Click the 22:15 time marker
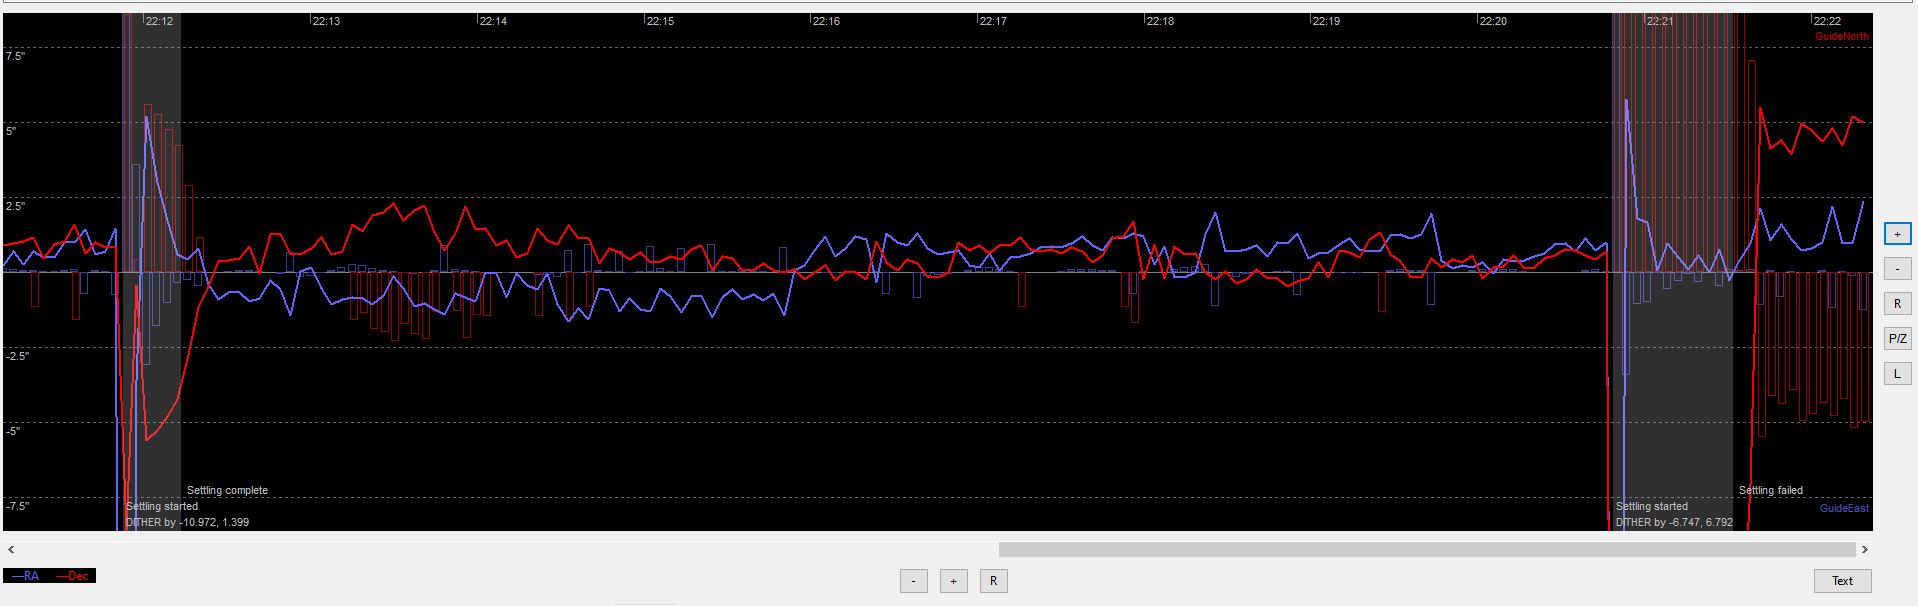This screenshot has height=606, width=1918. (660, 21)
